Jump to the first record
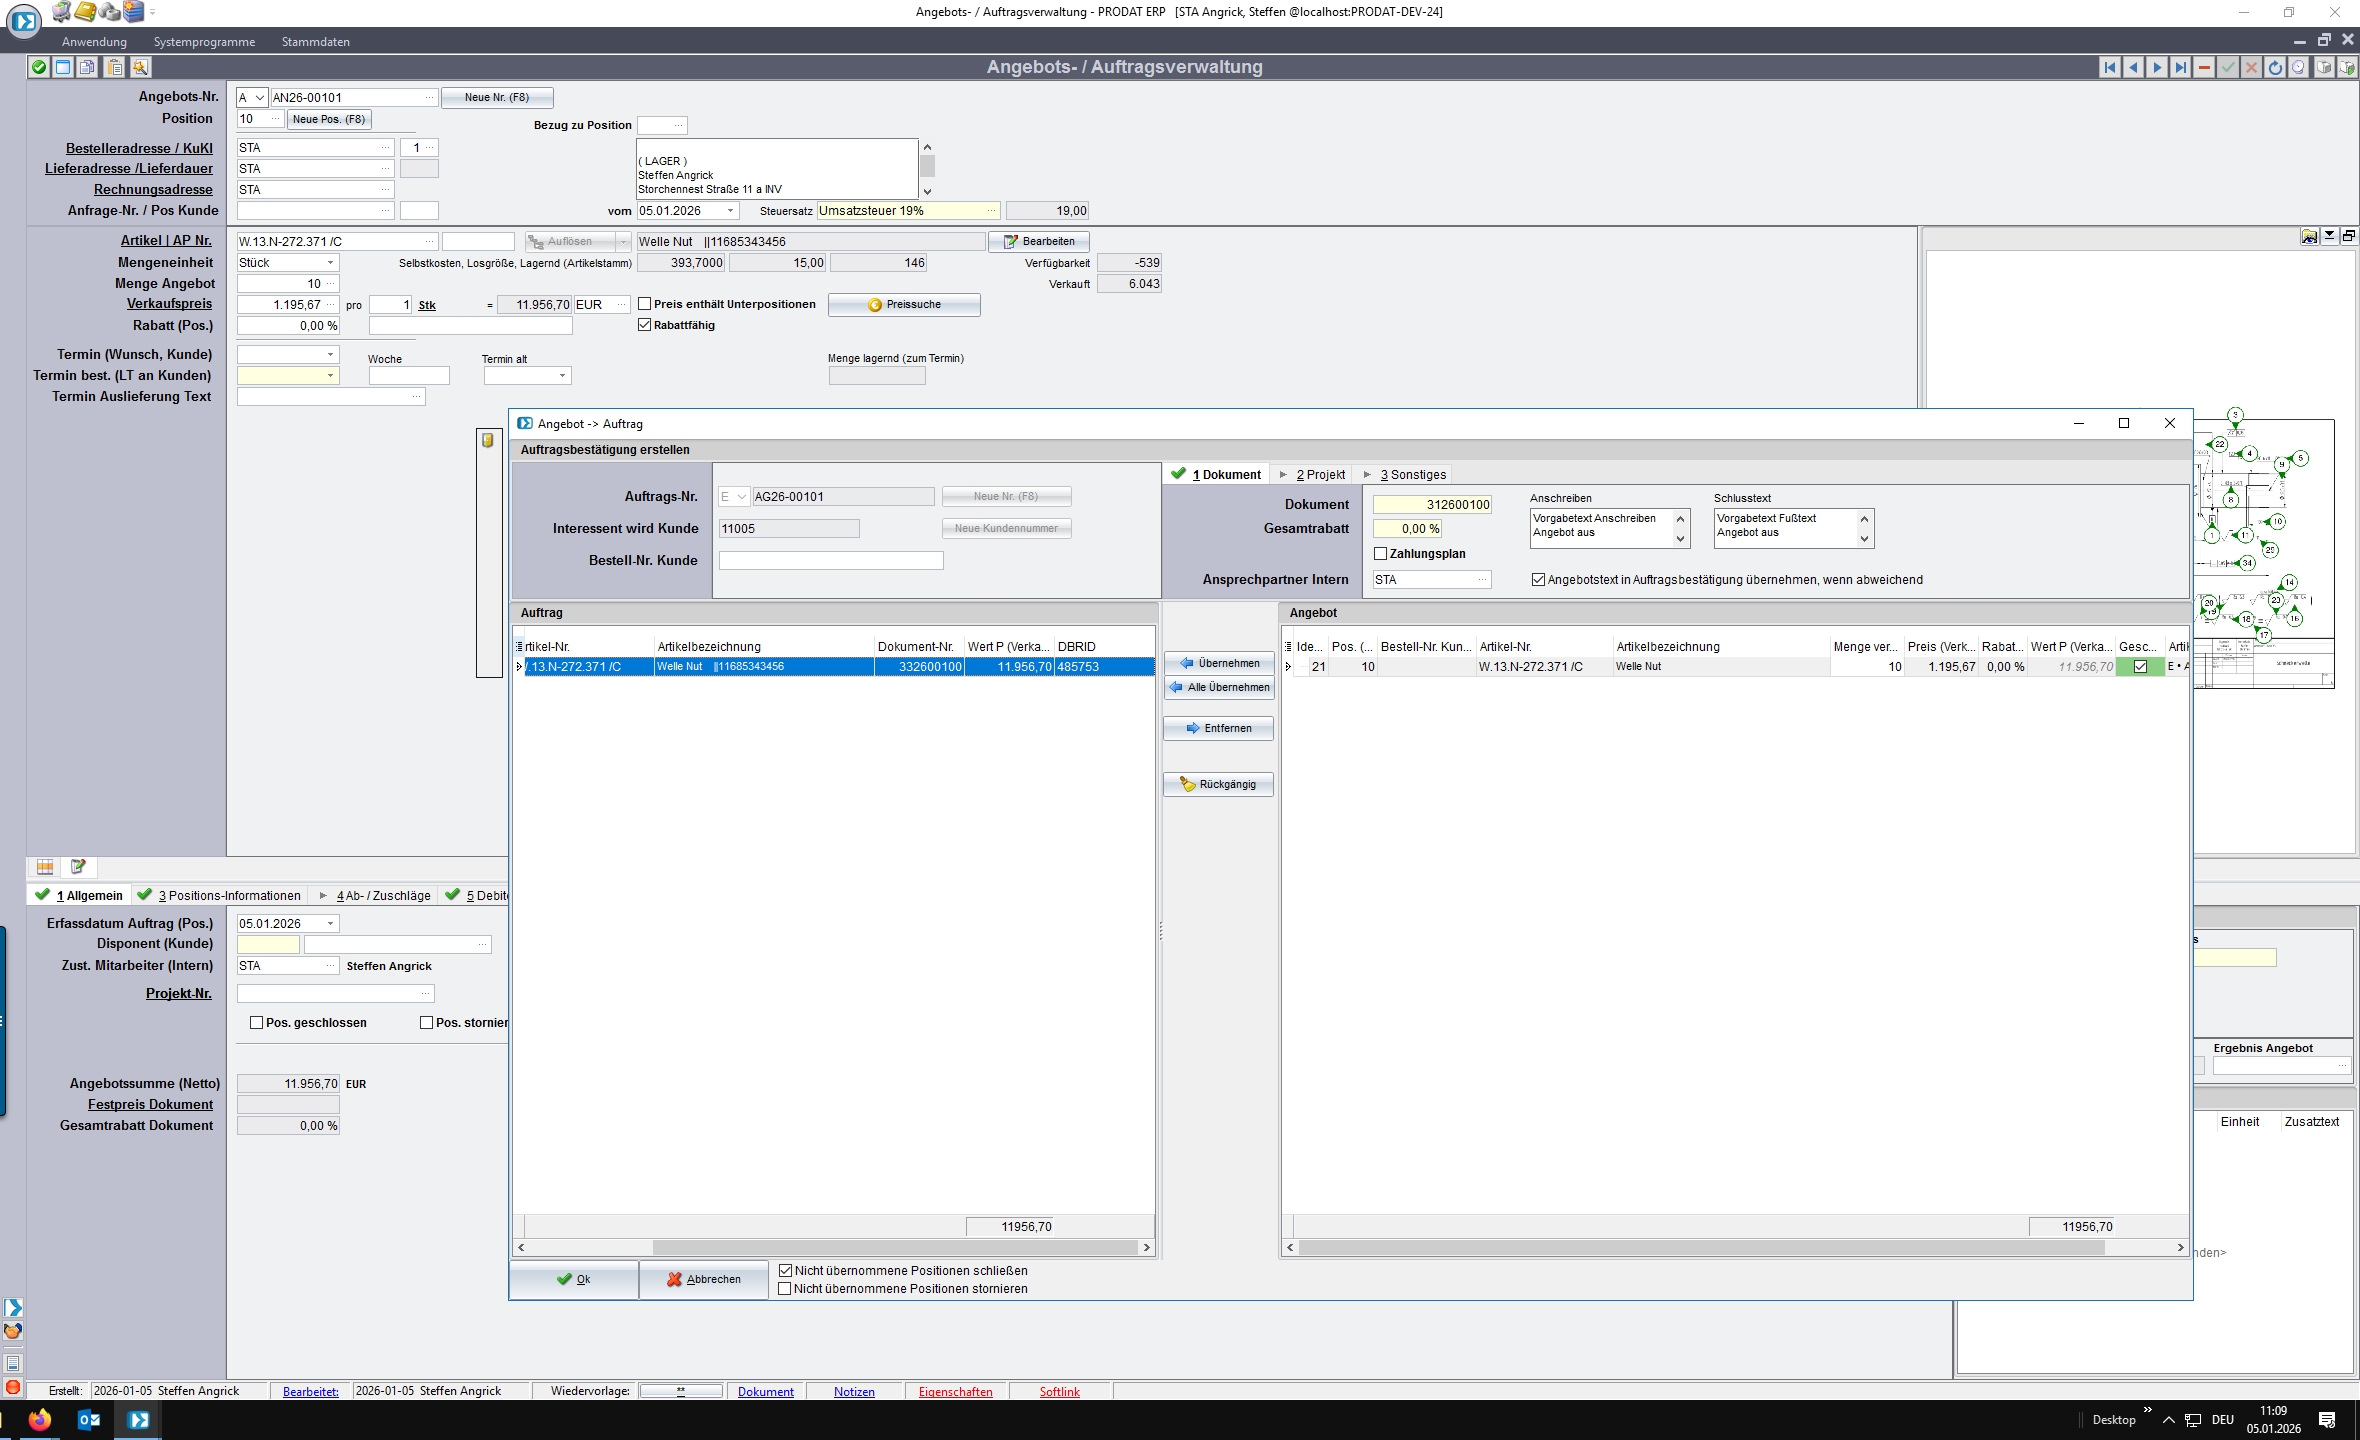2360x1440 pixels. [2110, 67]
